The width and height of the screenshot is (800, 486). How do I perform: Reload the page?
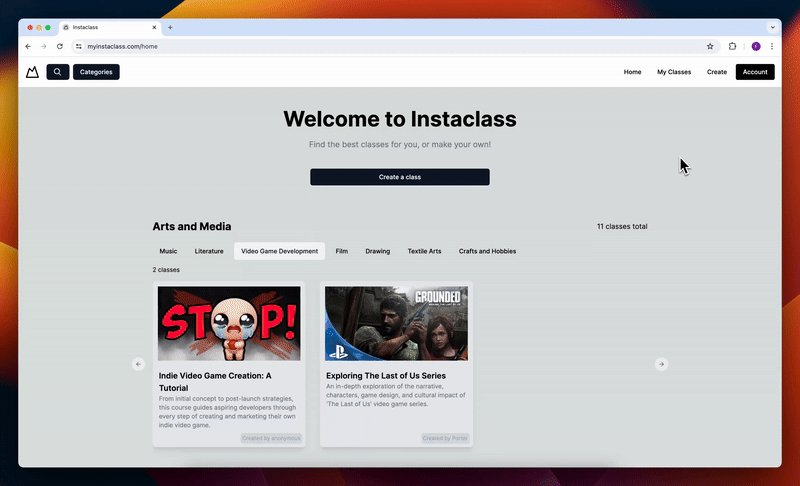pyautogui.click(x=60, y=46)
